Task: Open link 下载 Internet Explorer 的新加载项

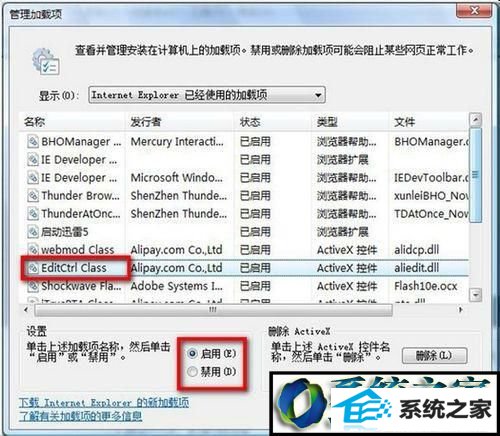Action: tap(104, 403)
